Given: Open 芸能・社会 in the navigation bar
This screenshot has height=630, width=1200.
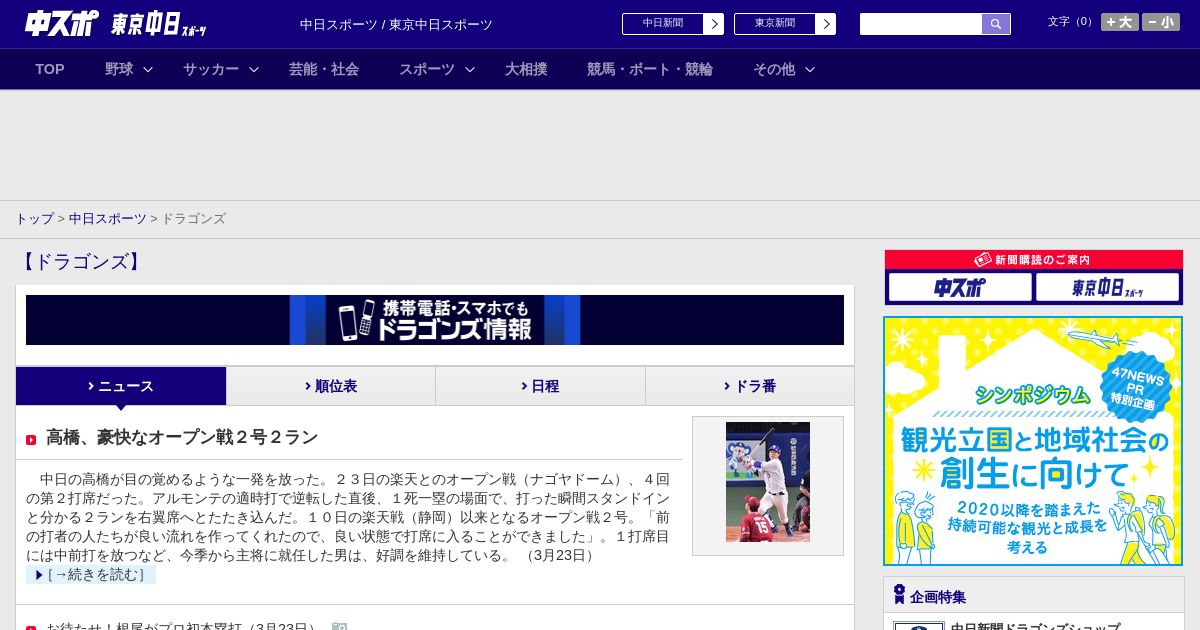Looking at the screenshot, I should tap(324, 69).
